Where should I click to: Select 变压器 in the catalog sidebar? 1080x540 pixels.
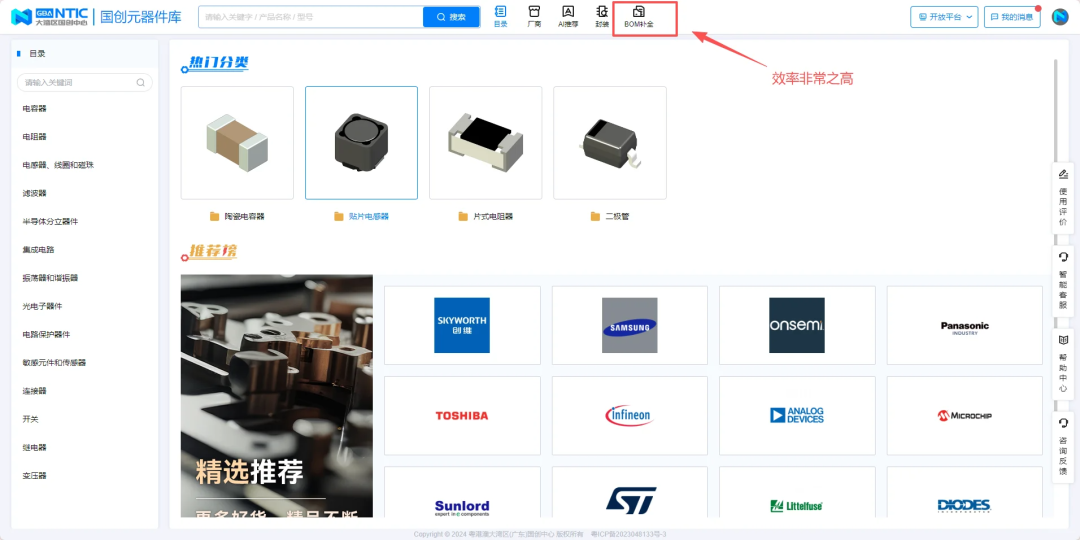pyautogui.click(x=34, y=475)
